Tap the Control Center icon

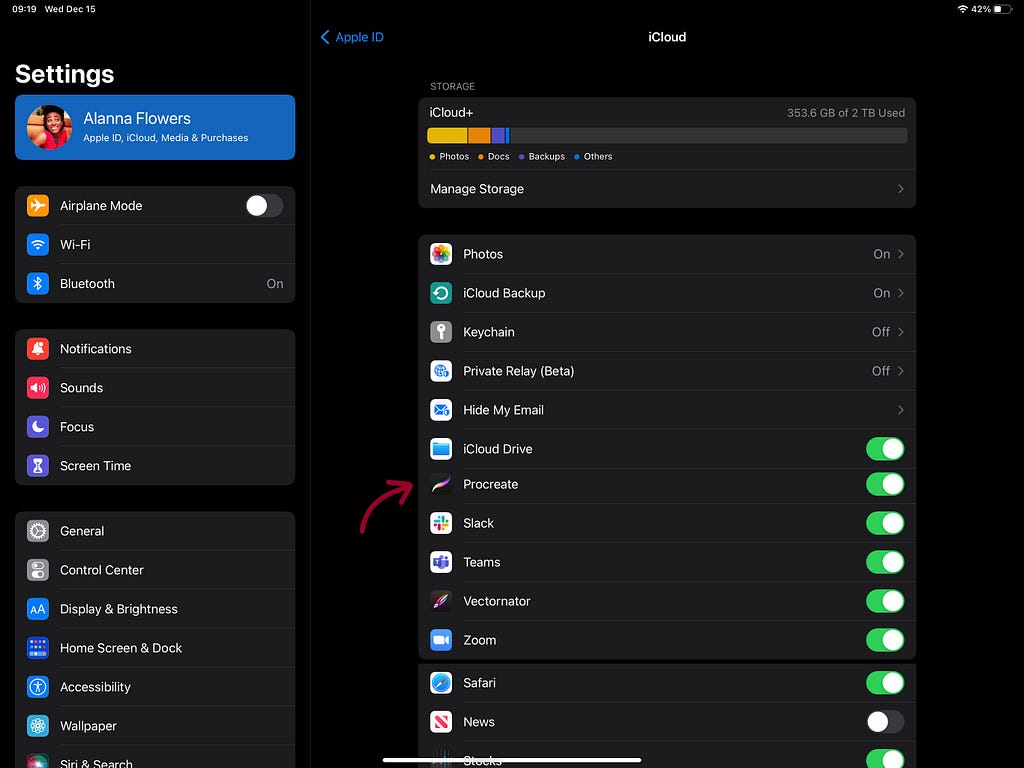click(x=38, y=570)
